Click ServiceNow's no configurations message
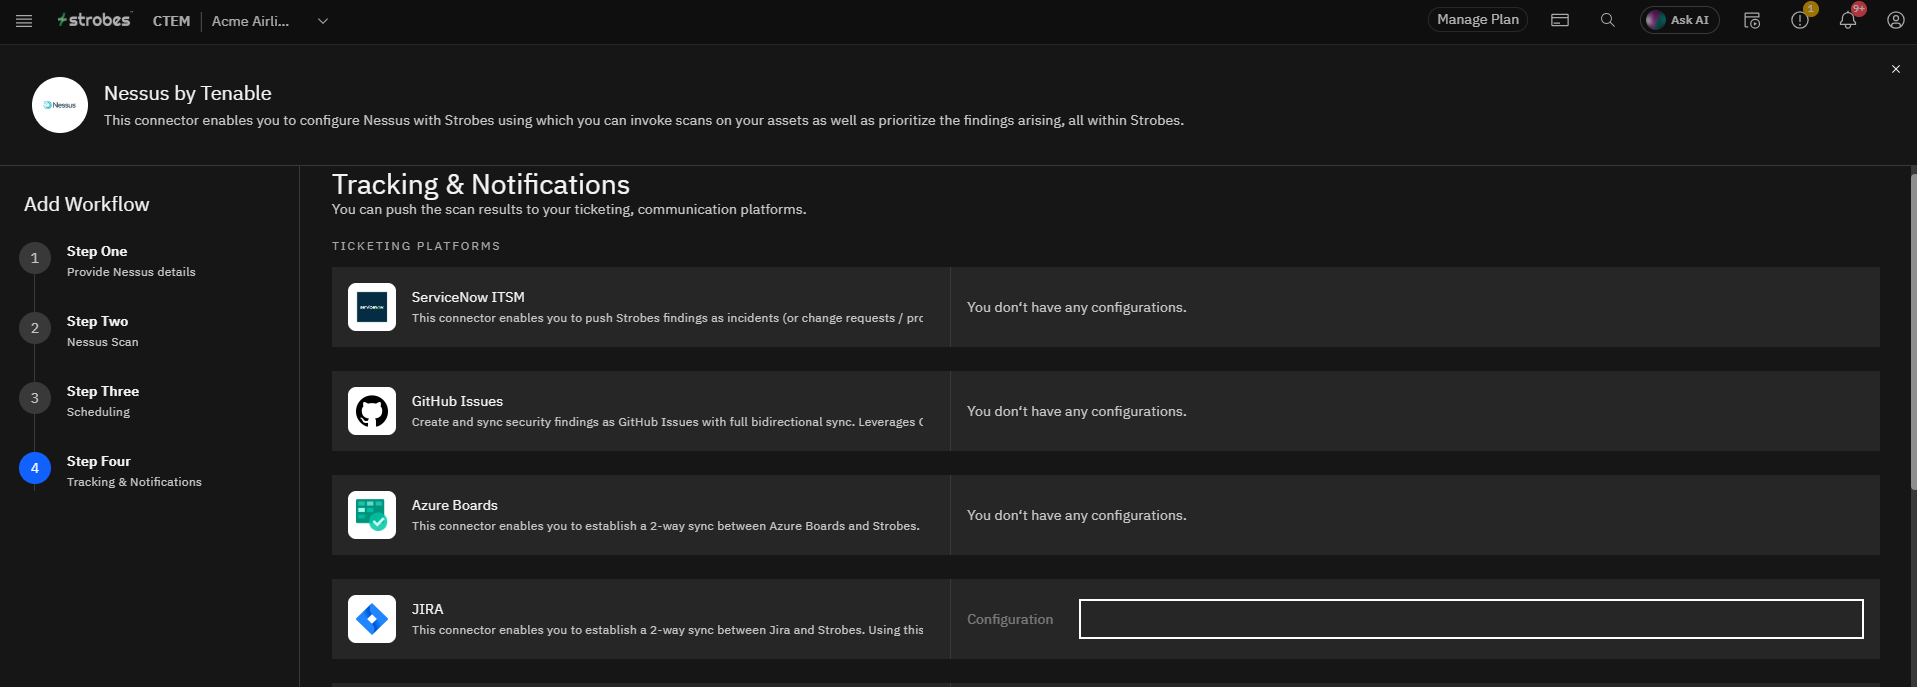The image size is (1917, 687). point(1076,307)
